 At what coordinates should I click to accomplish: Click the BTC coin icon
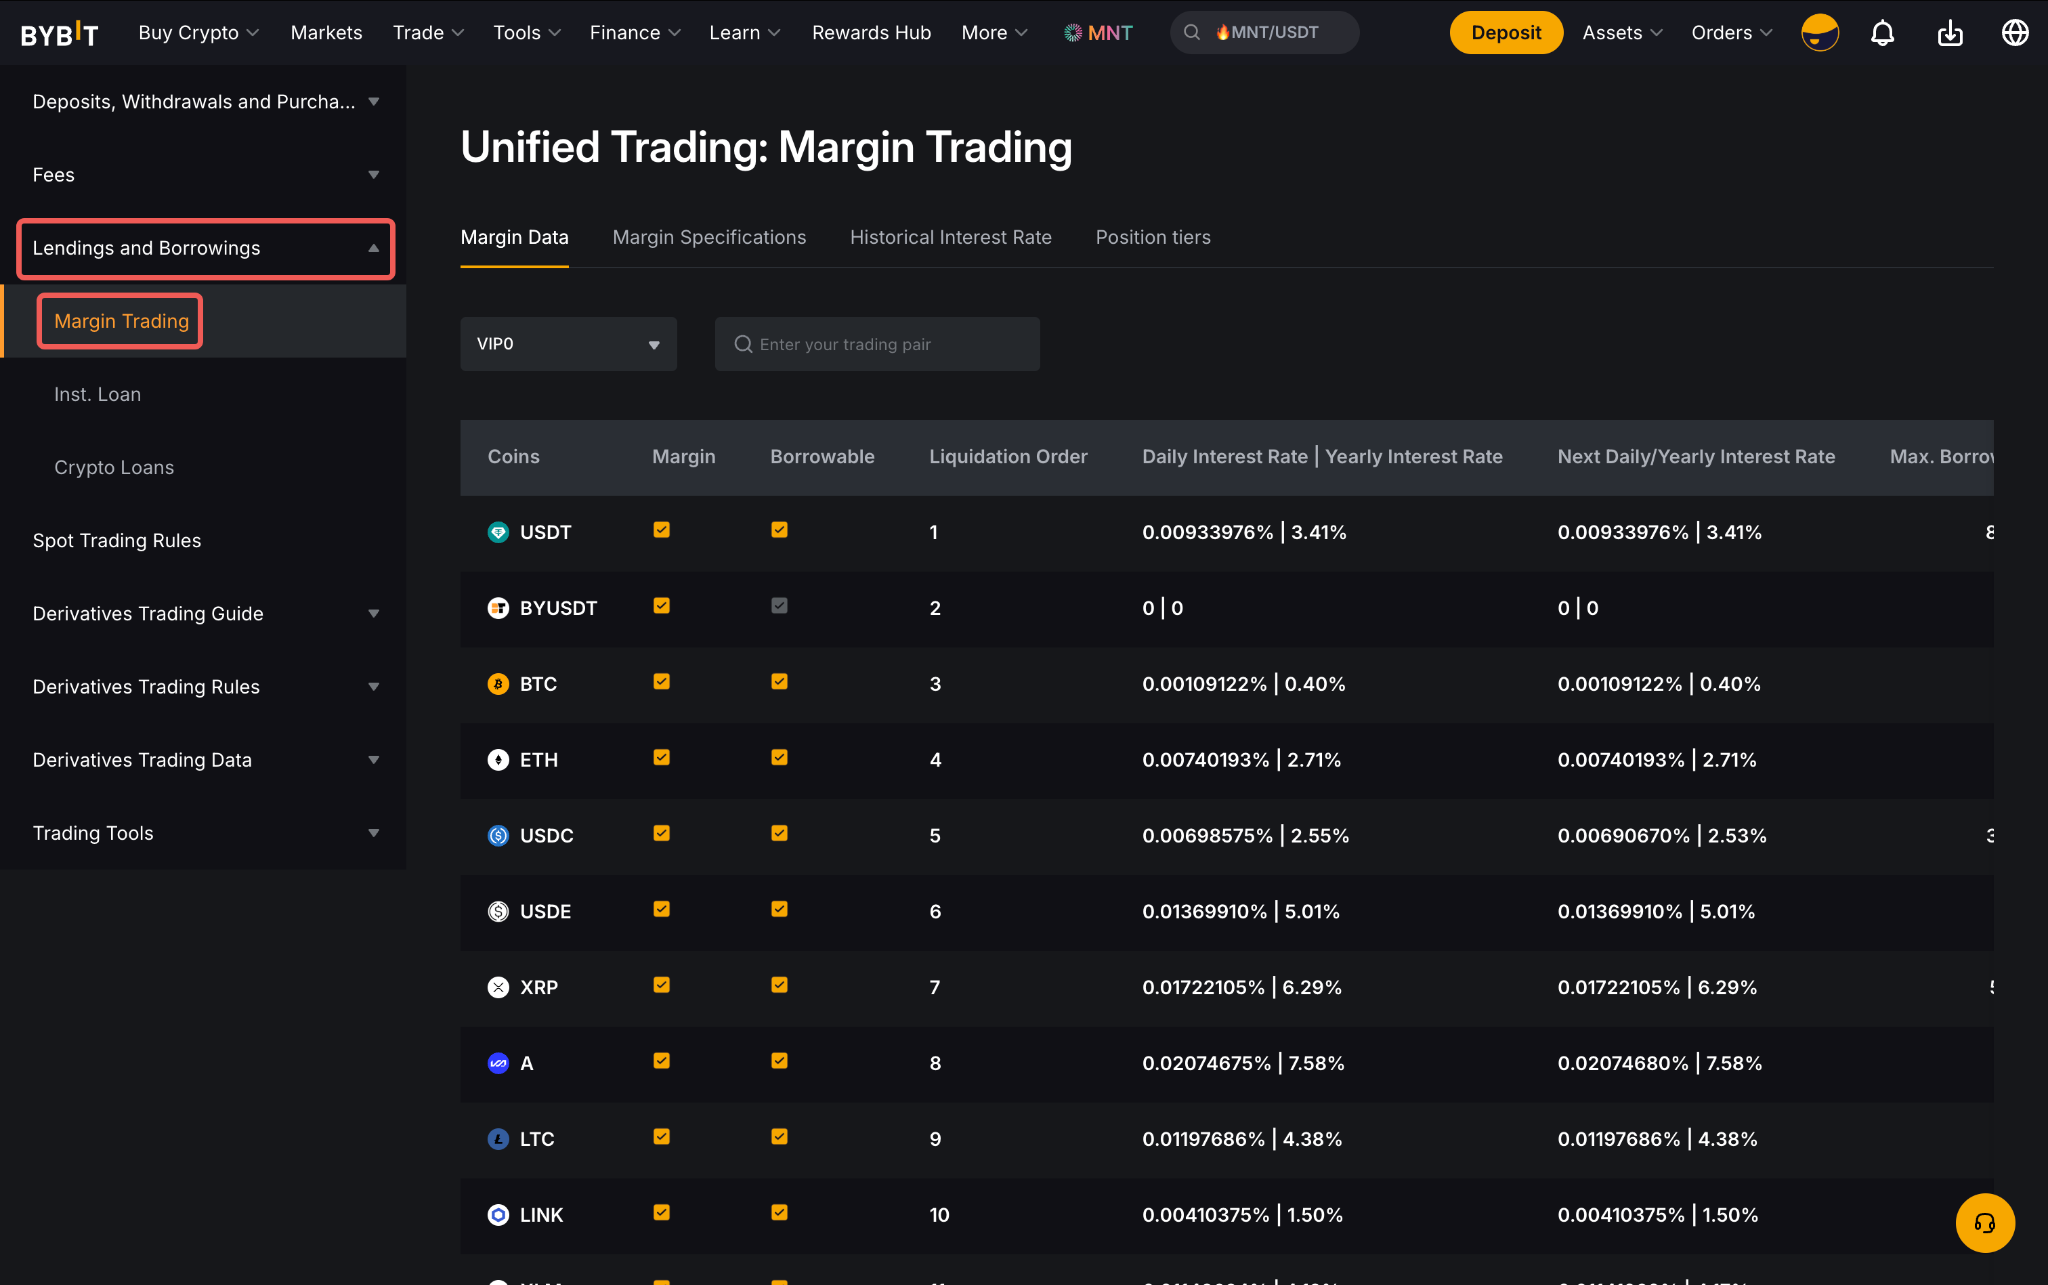click(x=498, y=684)
